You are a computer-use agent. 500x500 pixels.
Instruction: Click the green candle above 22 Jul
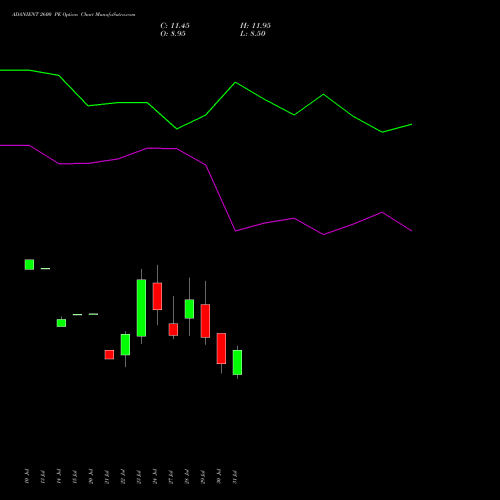pyautogui.click(x=125, y=345)
